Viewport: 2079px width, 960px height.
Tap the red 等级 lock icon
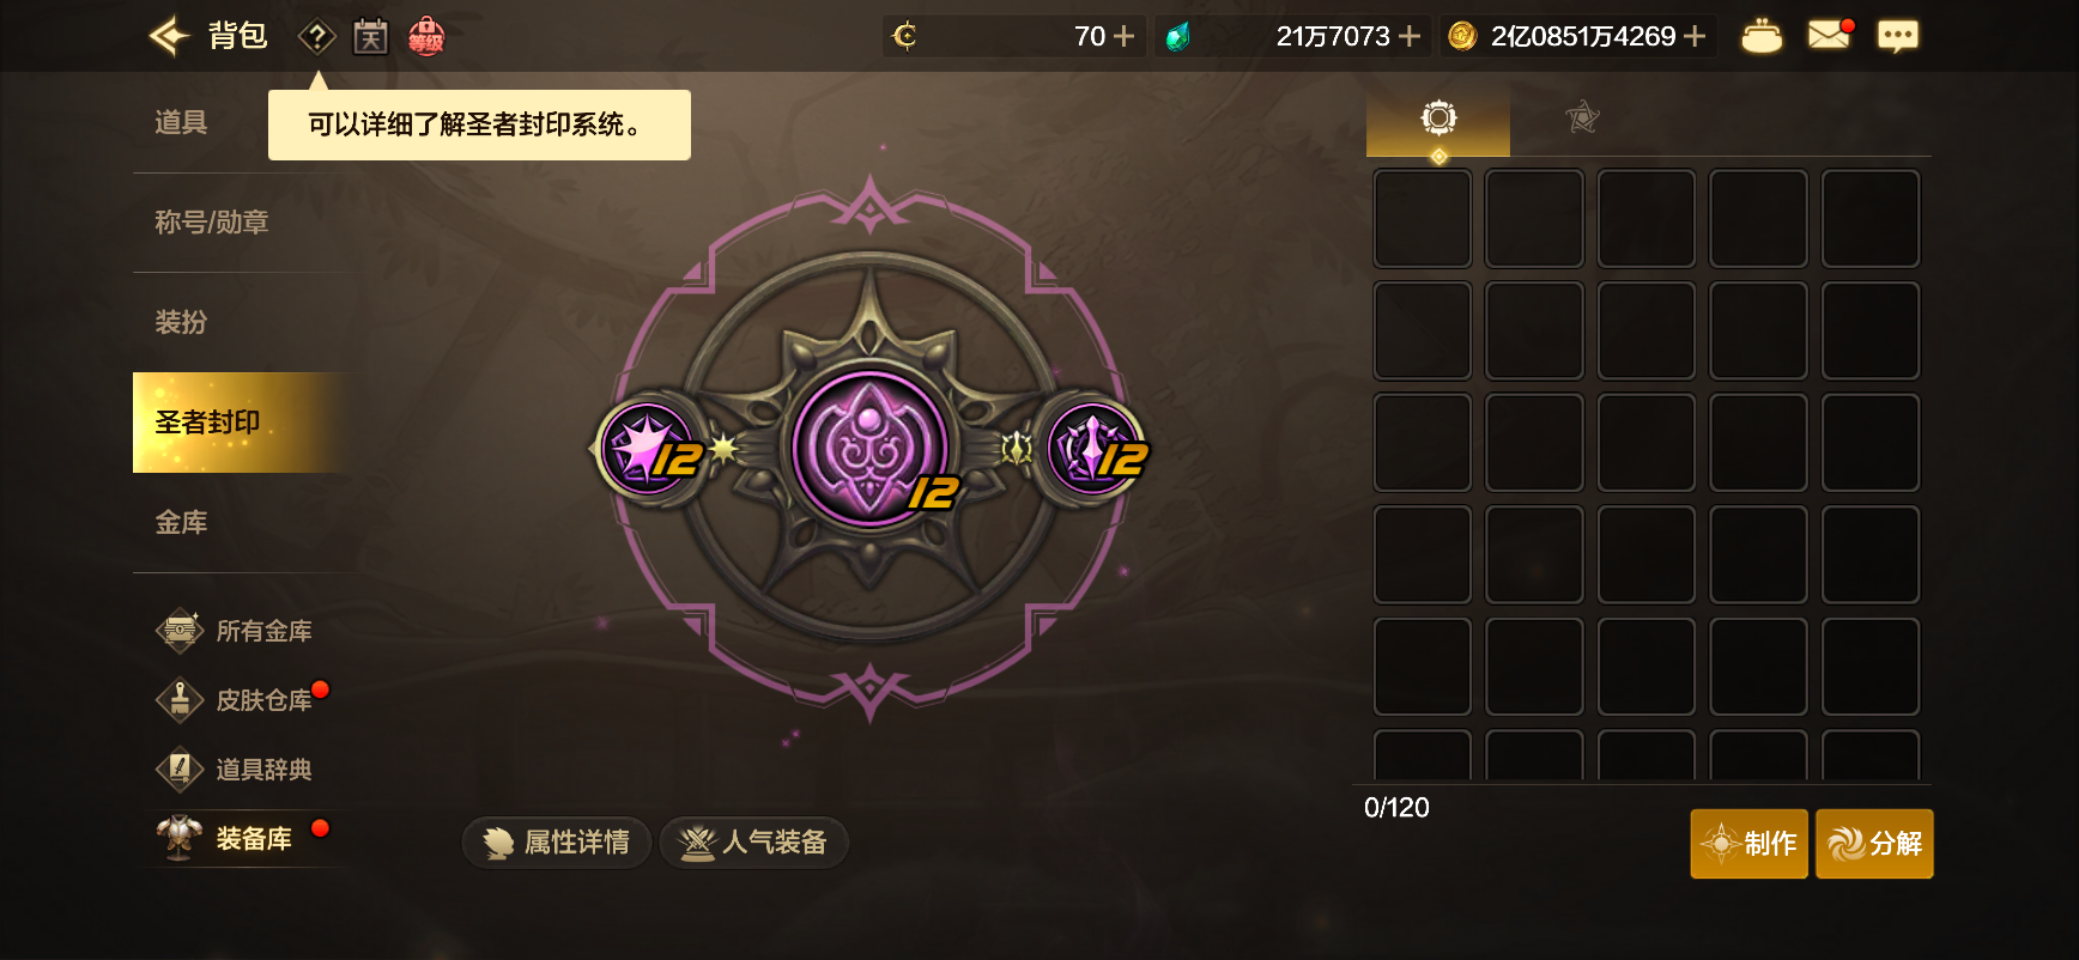coord(426,37)
